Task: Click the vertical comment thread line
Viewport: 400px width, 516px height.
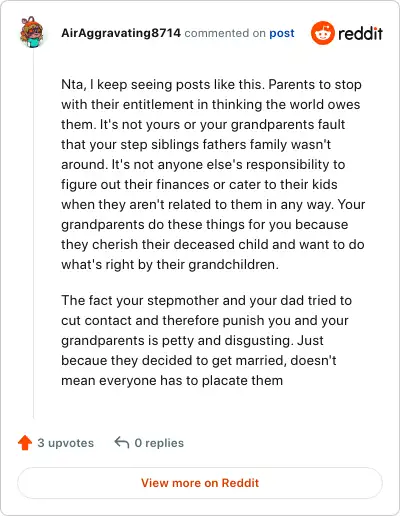Action: (33, 233)
